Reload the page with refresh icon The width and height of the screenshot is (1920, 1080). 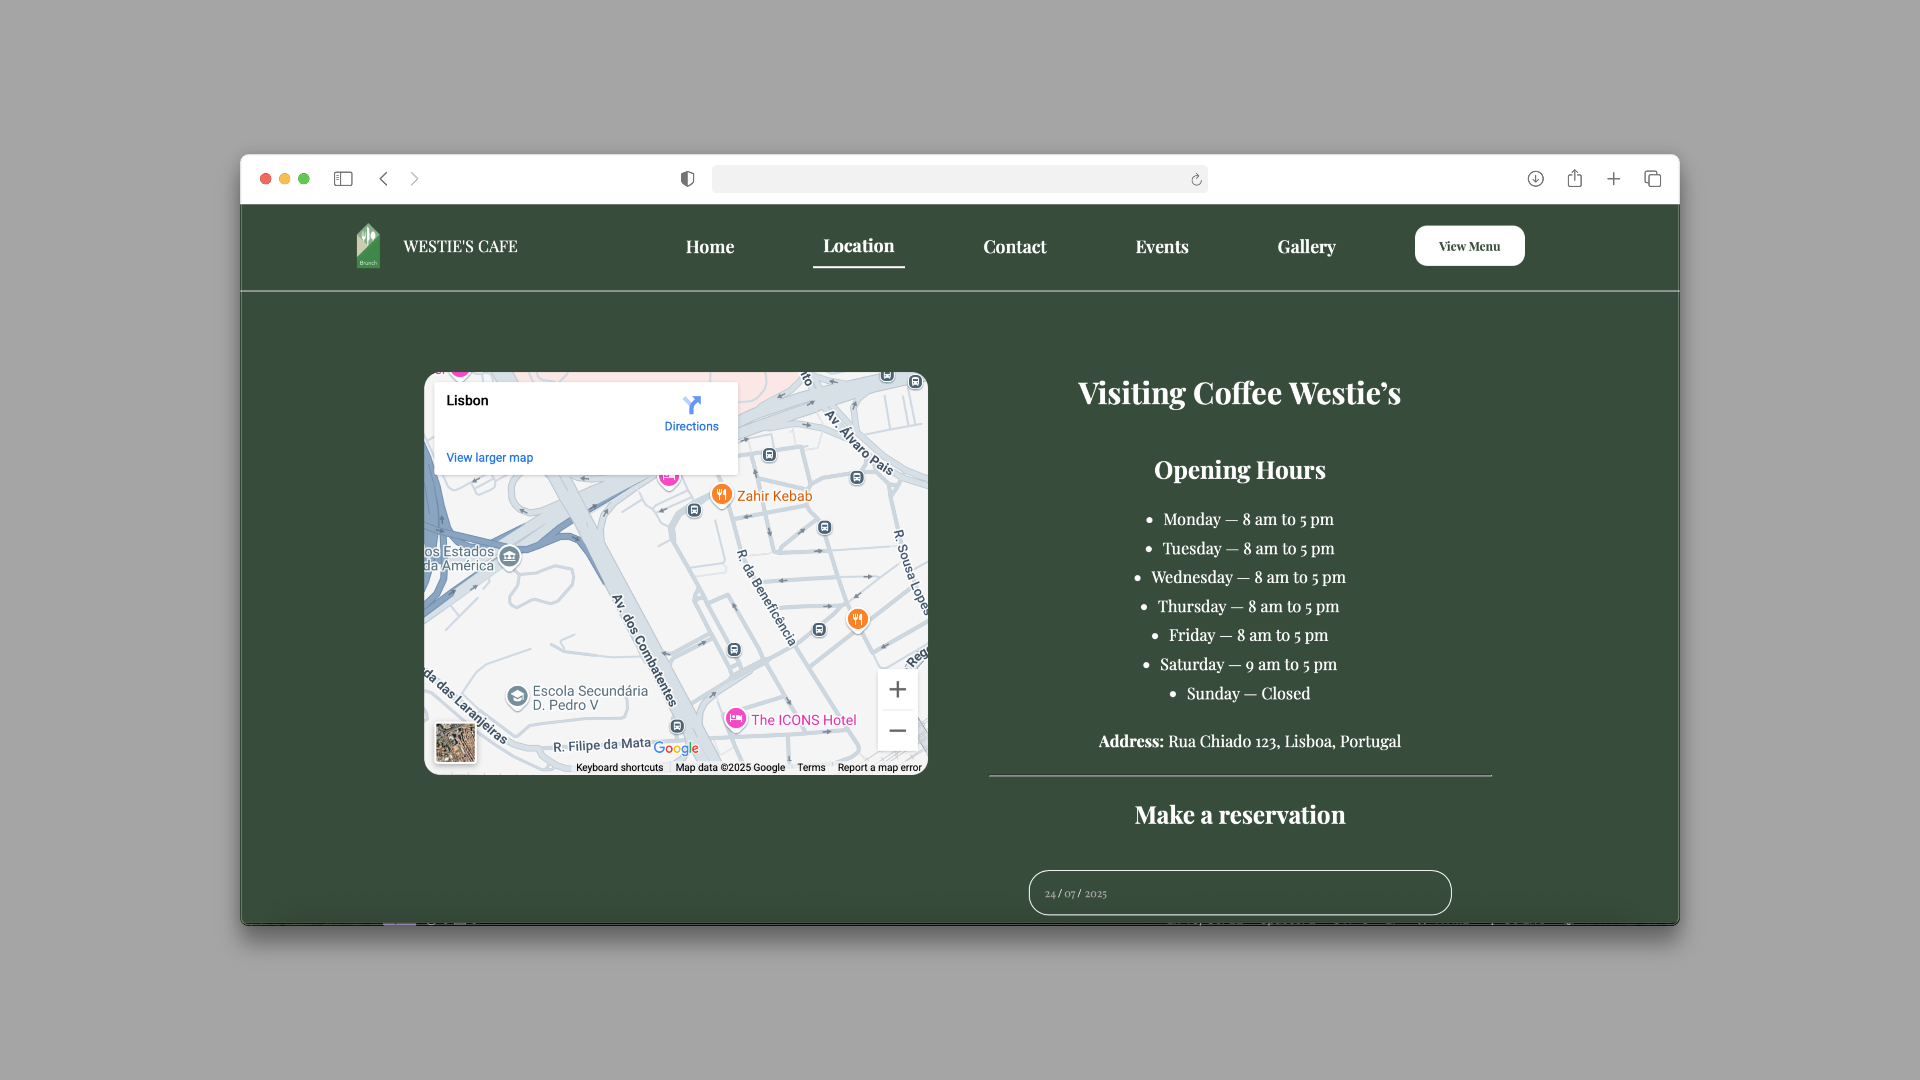click(x=1196, y=180)
